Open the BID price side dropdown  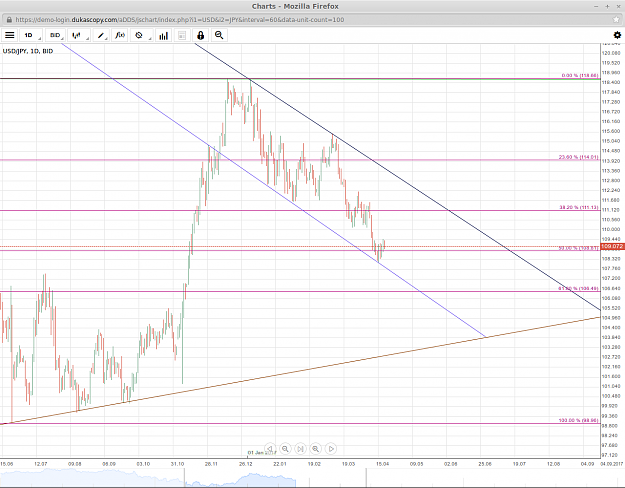click(55, 35)
